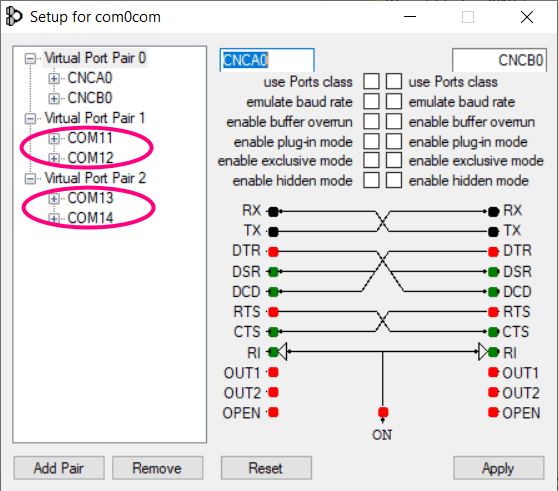The width and height of the screenshot is (558, 491).
Task: Click the left DTR red pin indicator
Action: [x=273, y=252]
